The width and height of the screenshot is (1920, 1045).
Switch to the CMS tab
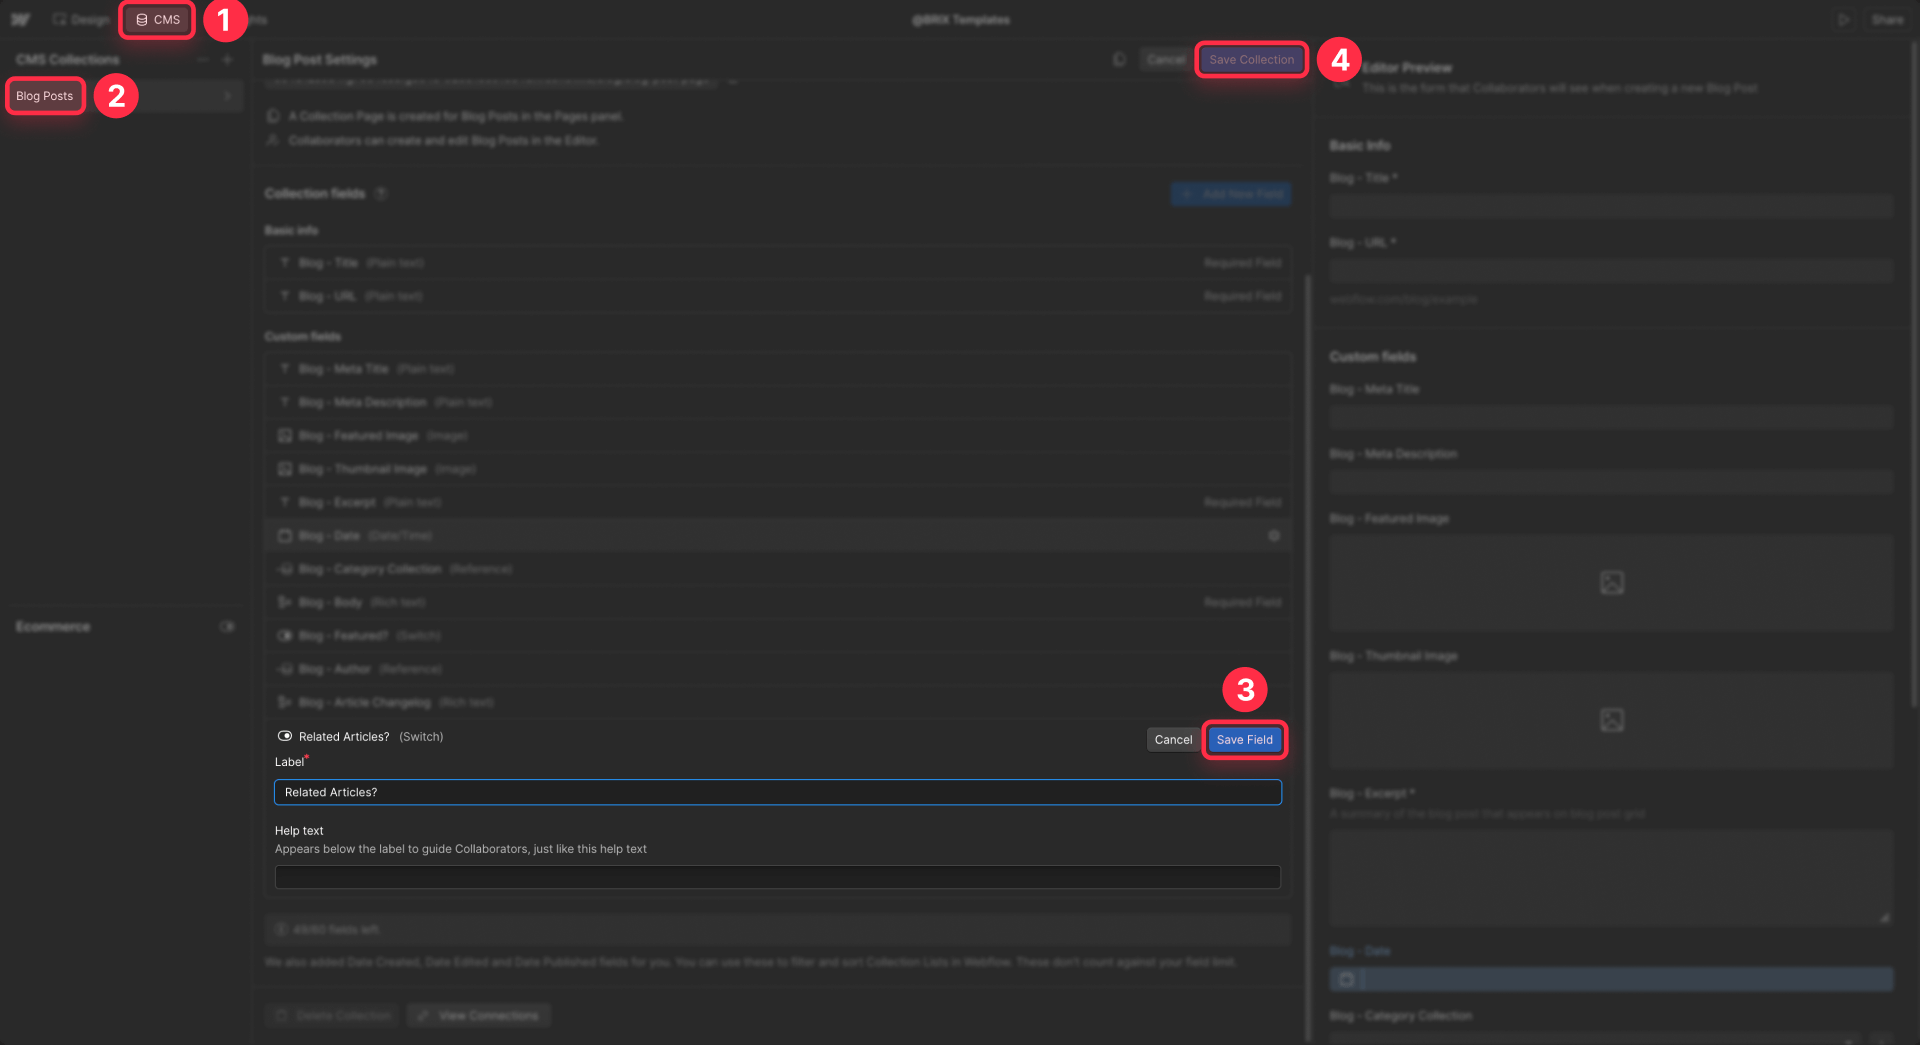tap(156, 19)
